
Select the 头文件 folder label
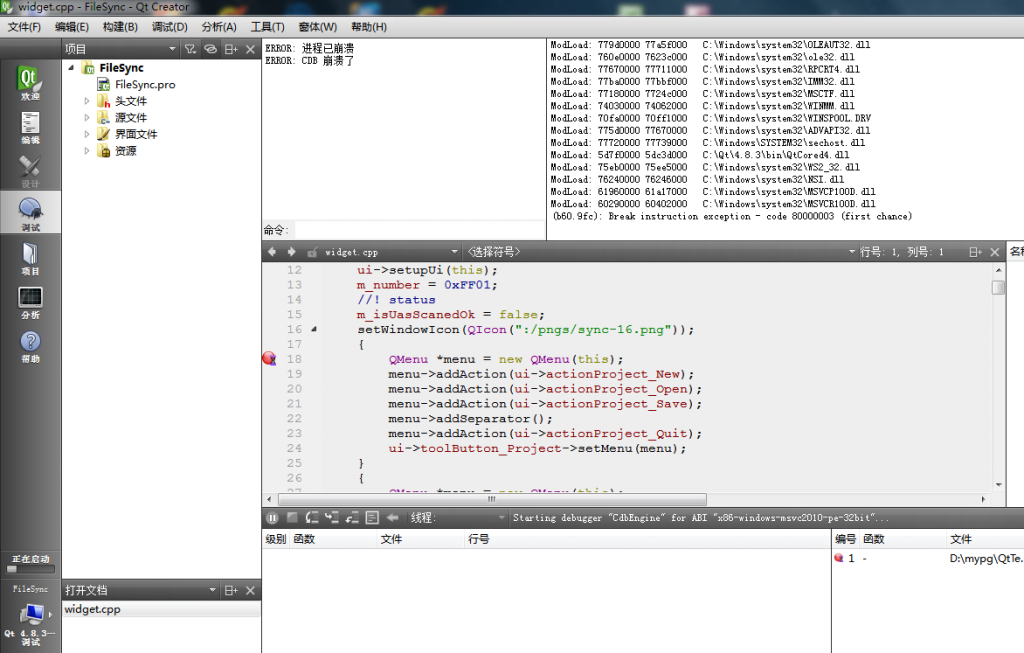click(x=131, y=101)
